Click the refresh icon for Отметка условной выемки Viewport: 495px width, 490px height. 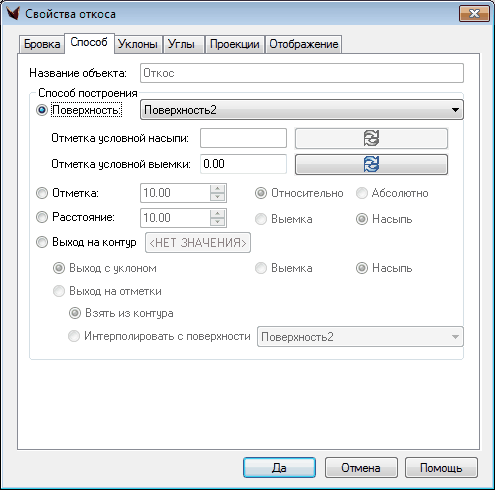371,164
